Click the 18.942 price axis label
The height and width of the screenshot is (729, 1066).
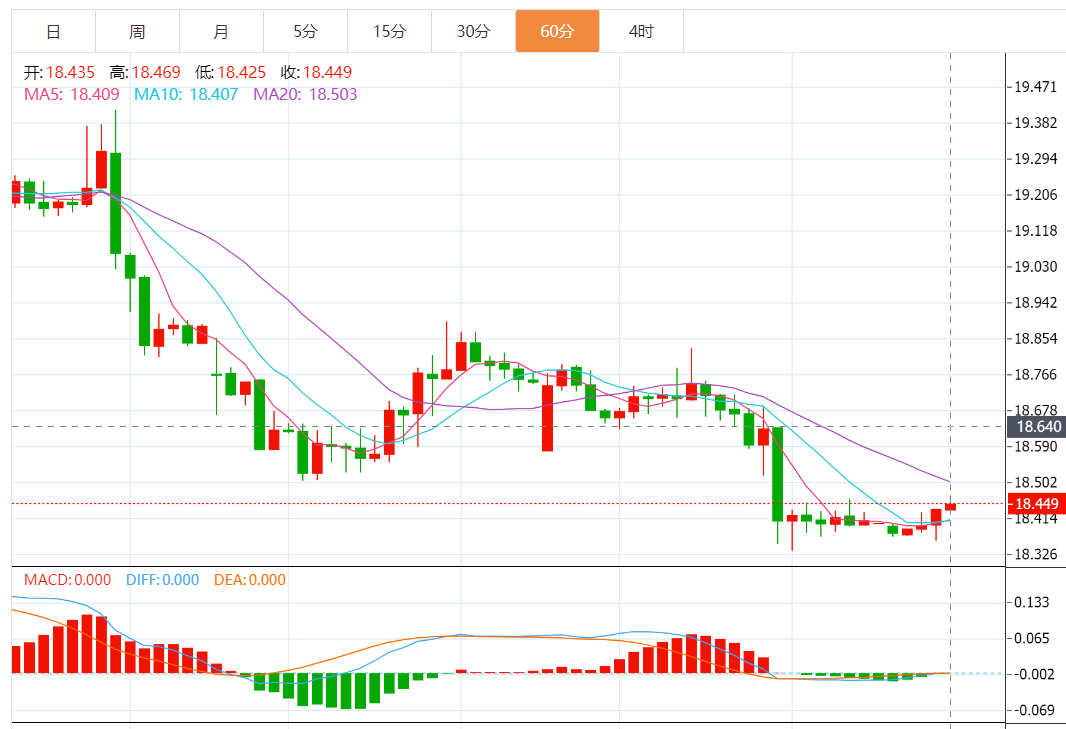pyautogui.click(x=1035, y=303)
